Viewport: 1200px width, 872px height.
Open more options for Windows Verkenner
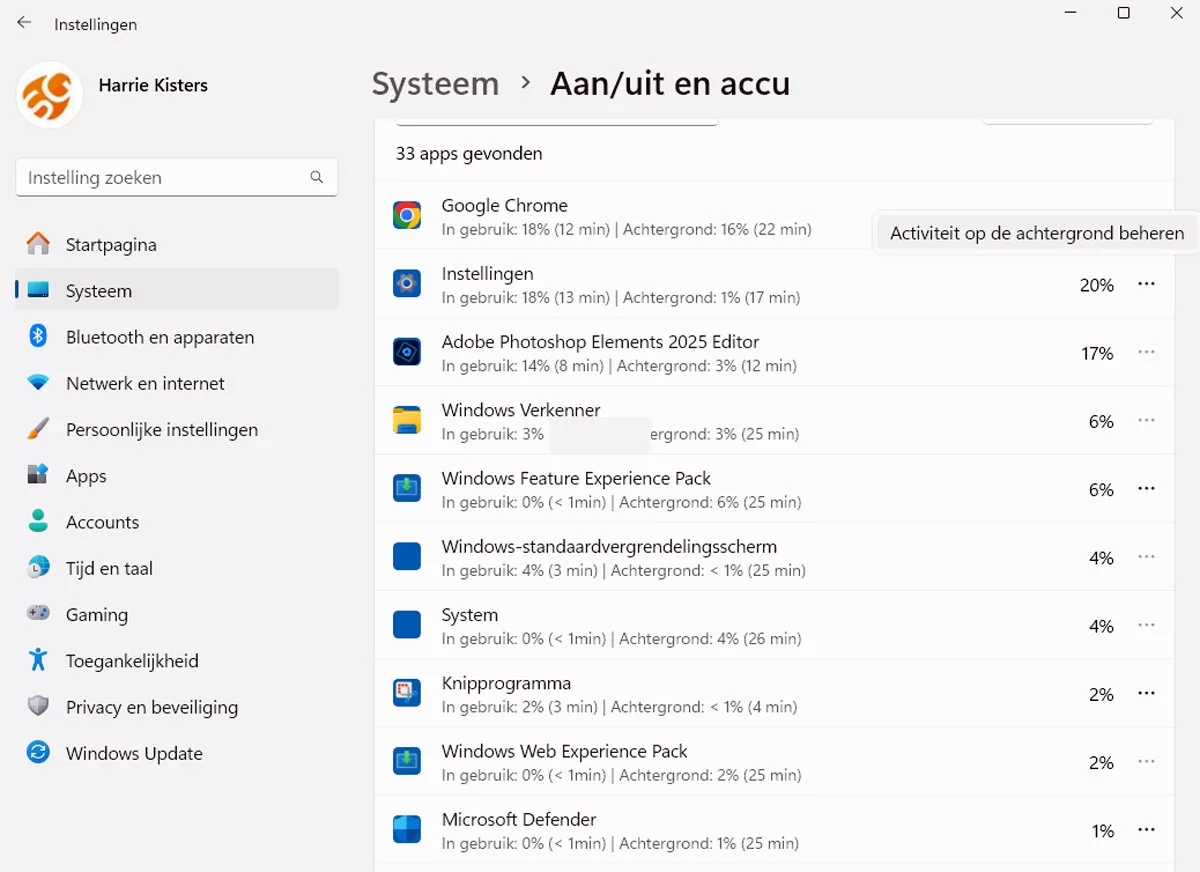point(1146,421)
